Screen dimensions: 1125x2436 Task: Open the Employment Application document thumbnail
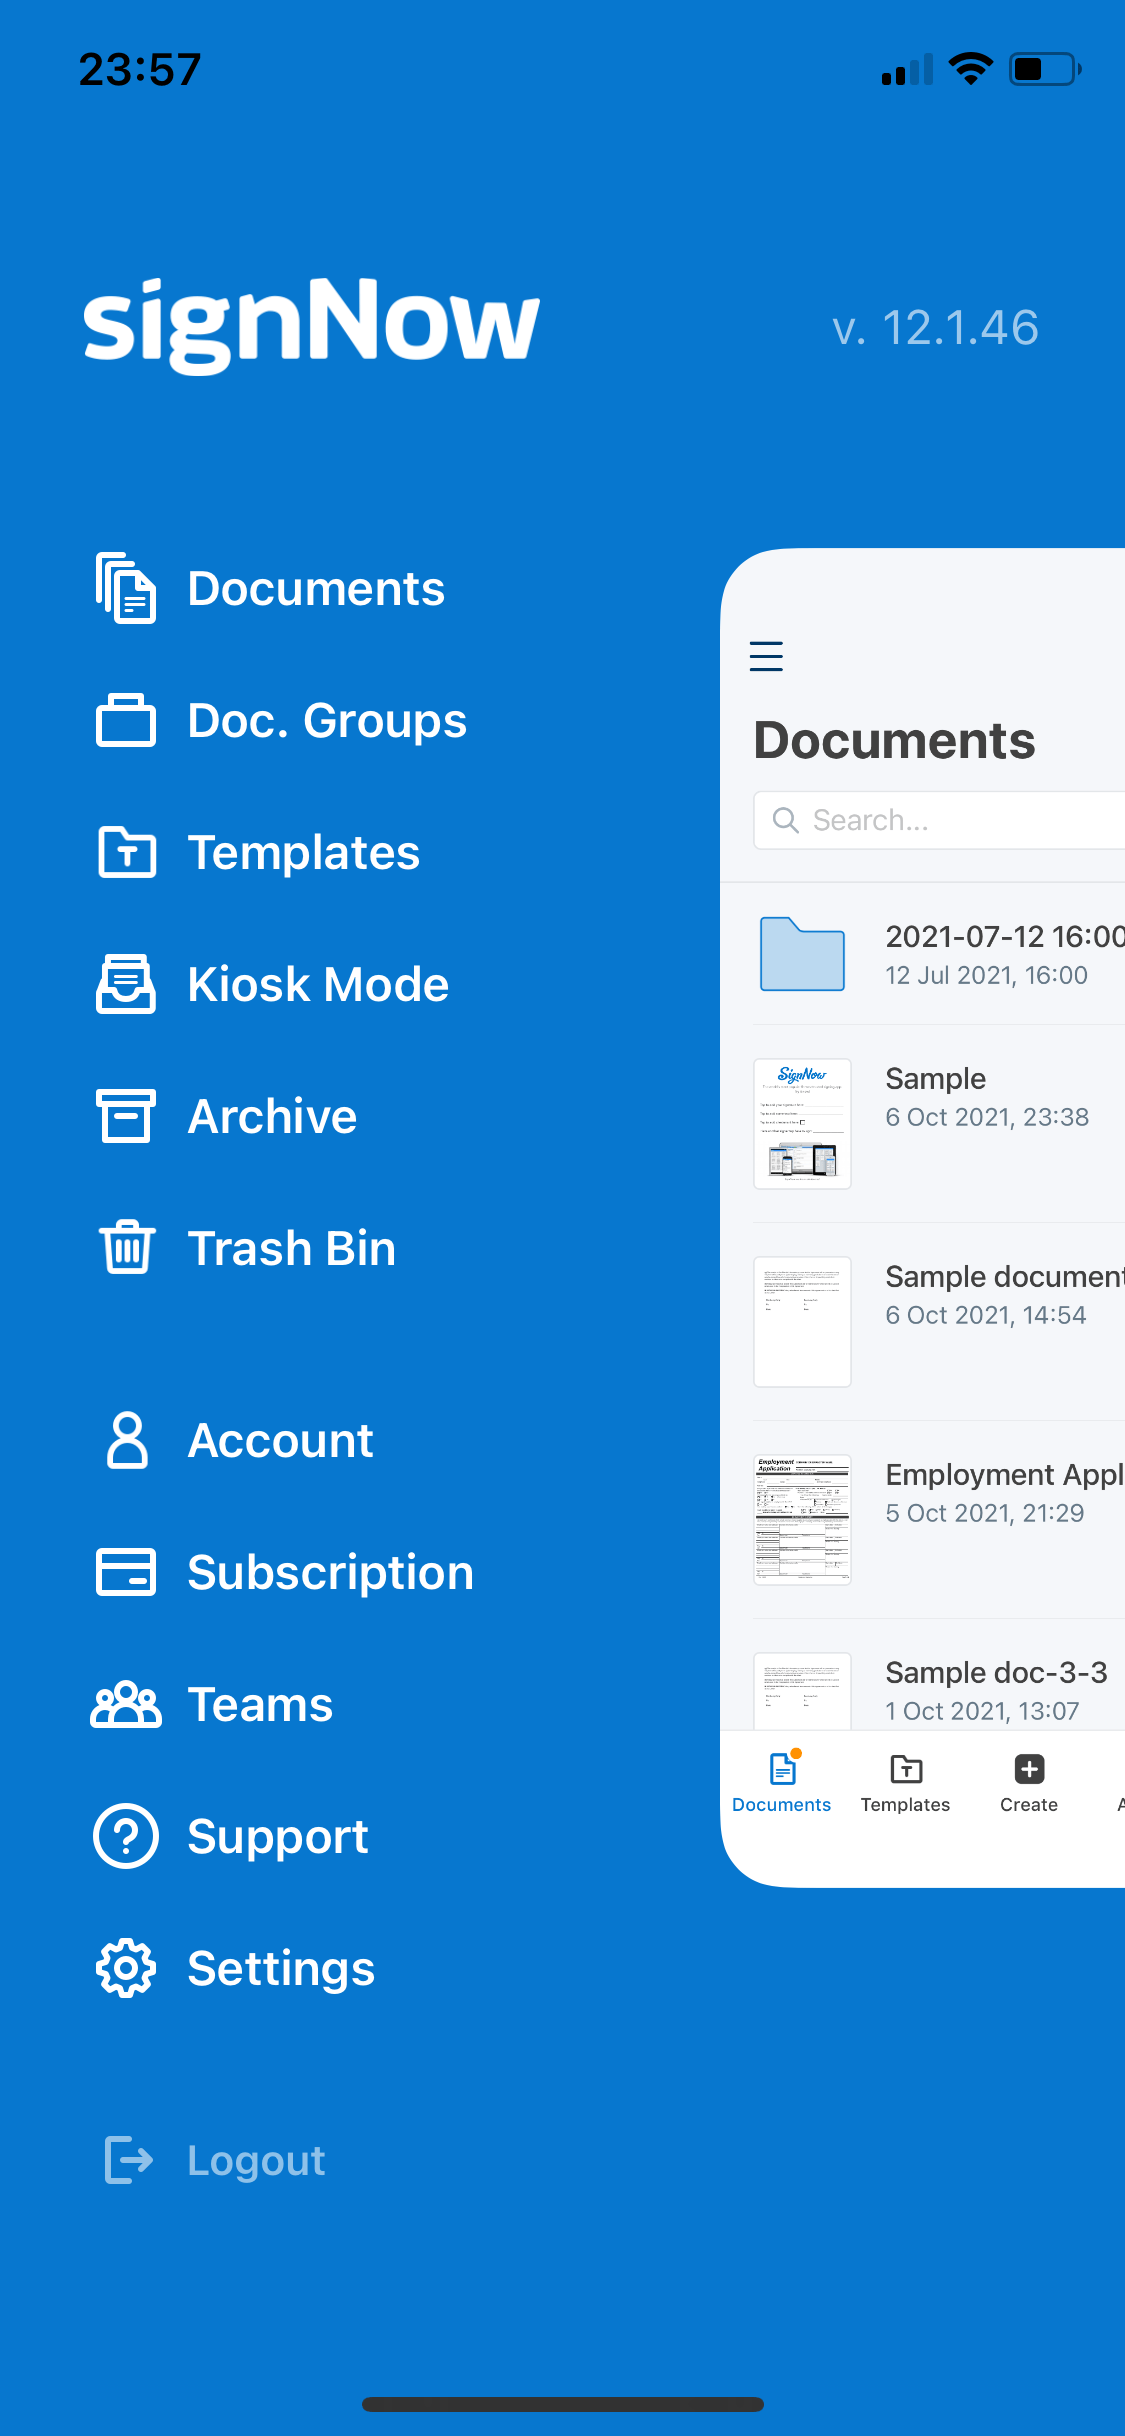point(802,1520)
